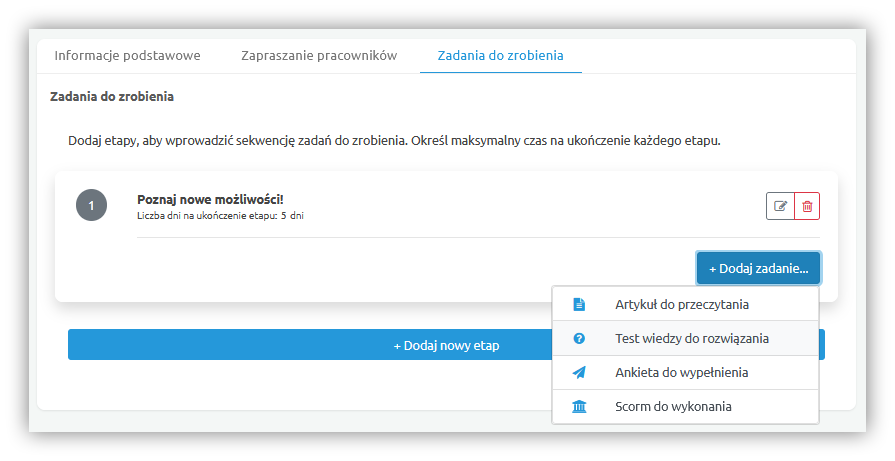The image size is (895, 461).
Task: Select the Zadania do zrobienia tab
Action: [x=500, y=55]
